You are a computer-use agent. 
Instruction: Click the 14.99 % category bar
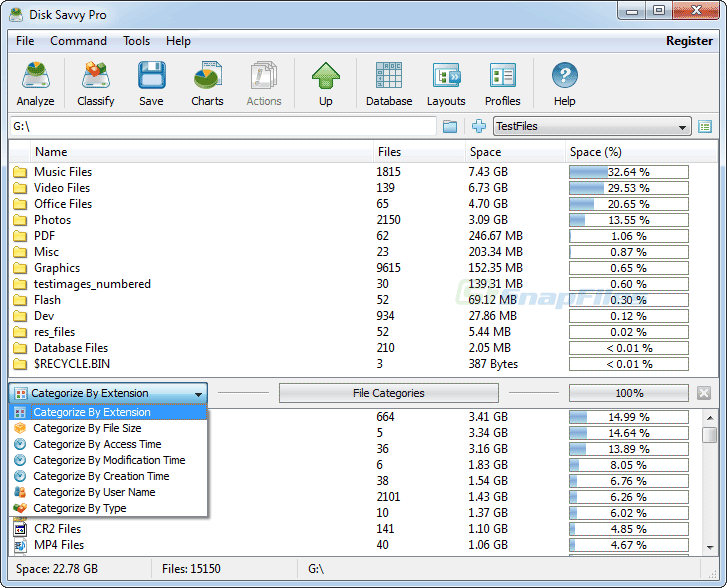click(629, 417)
